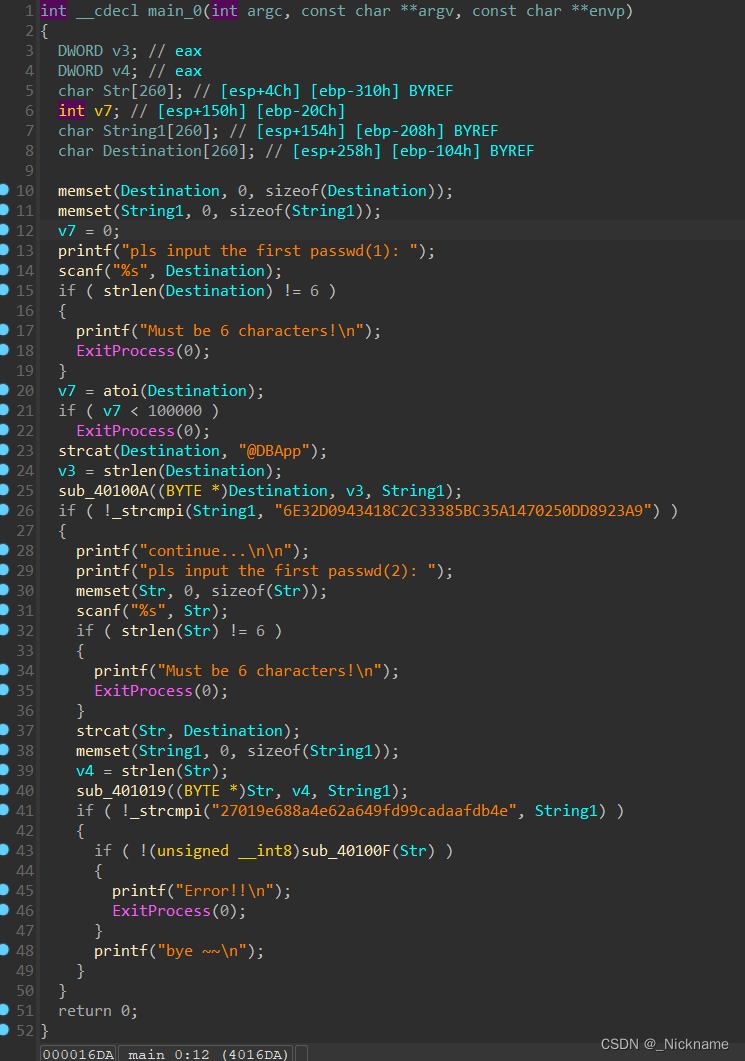Toggle breakpoint dot on line 15
The image size is (745, 1061).
(3, 290)
